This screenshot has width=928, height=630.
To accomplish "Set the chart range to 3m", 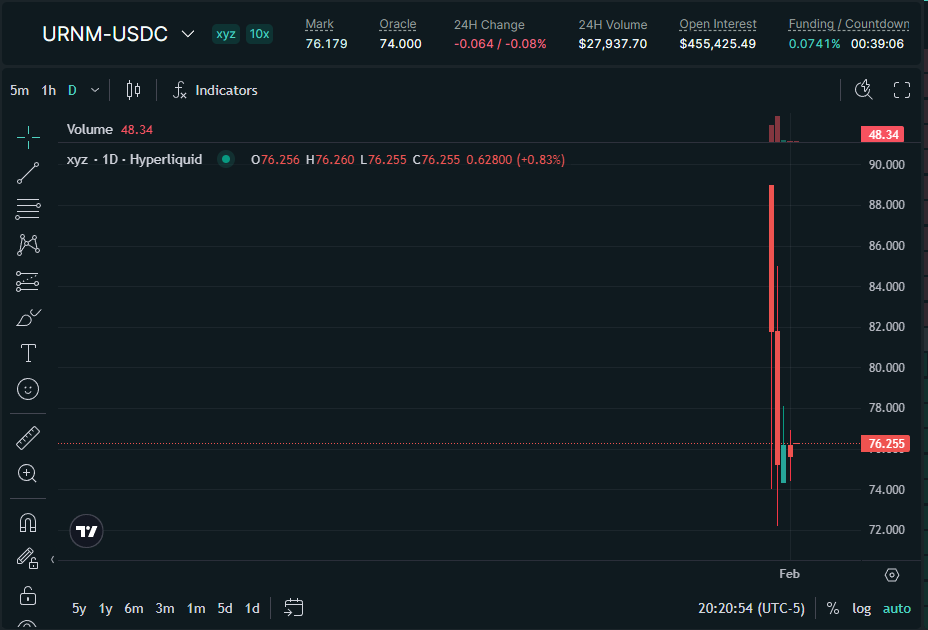I will pyautogui.click(x=165, y=608).
